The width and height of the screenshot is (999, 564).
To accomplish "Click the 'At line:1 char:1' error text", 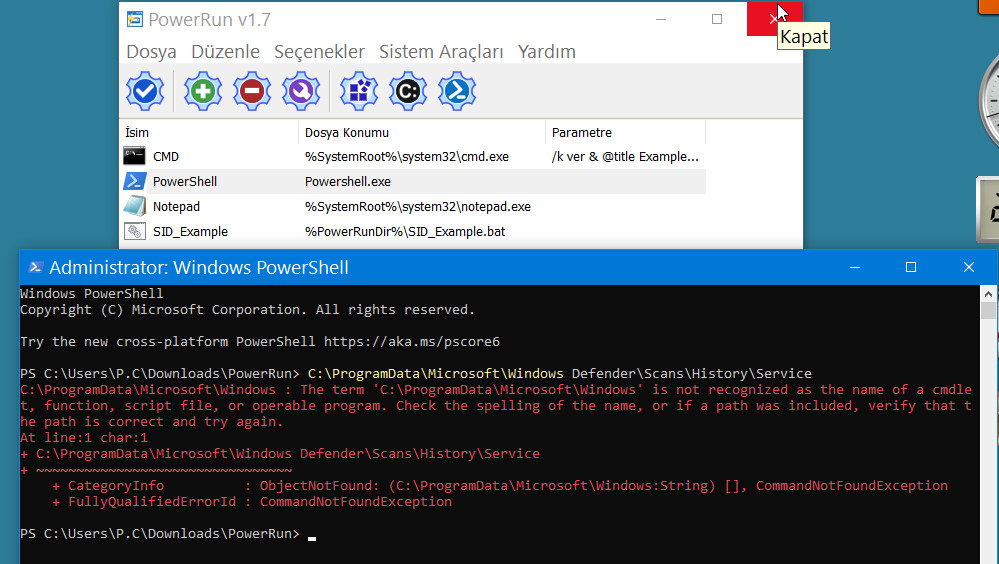I will click(x=84, y=438).
